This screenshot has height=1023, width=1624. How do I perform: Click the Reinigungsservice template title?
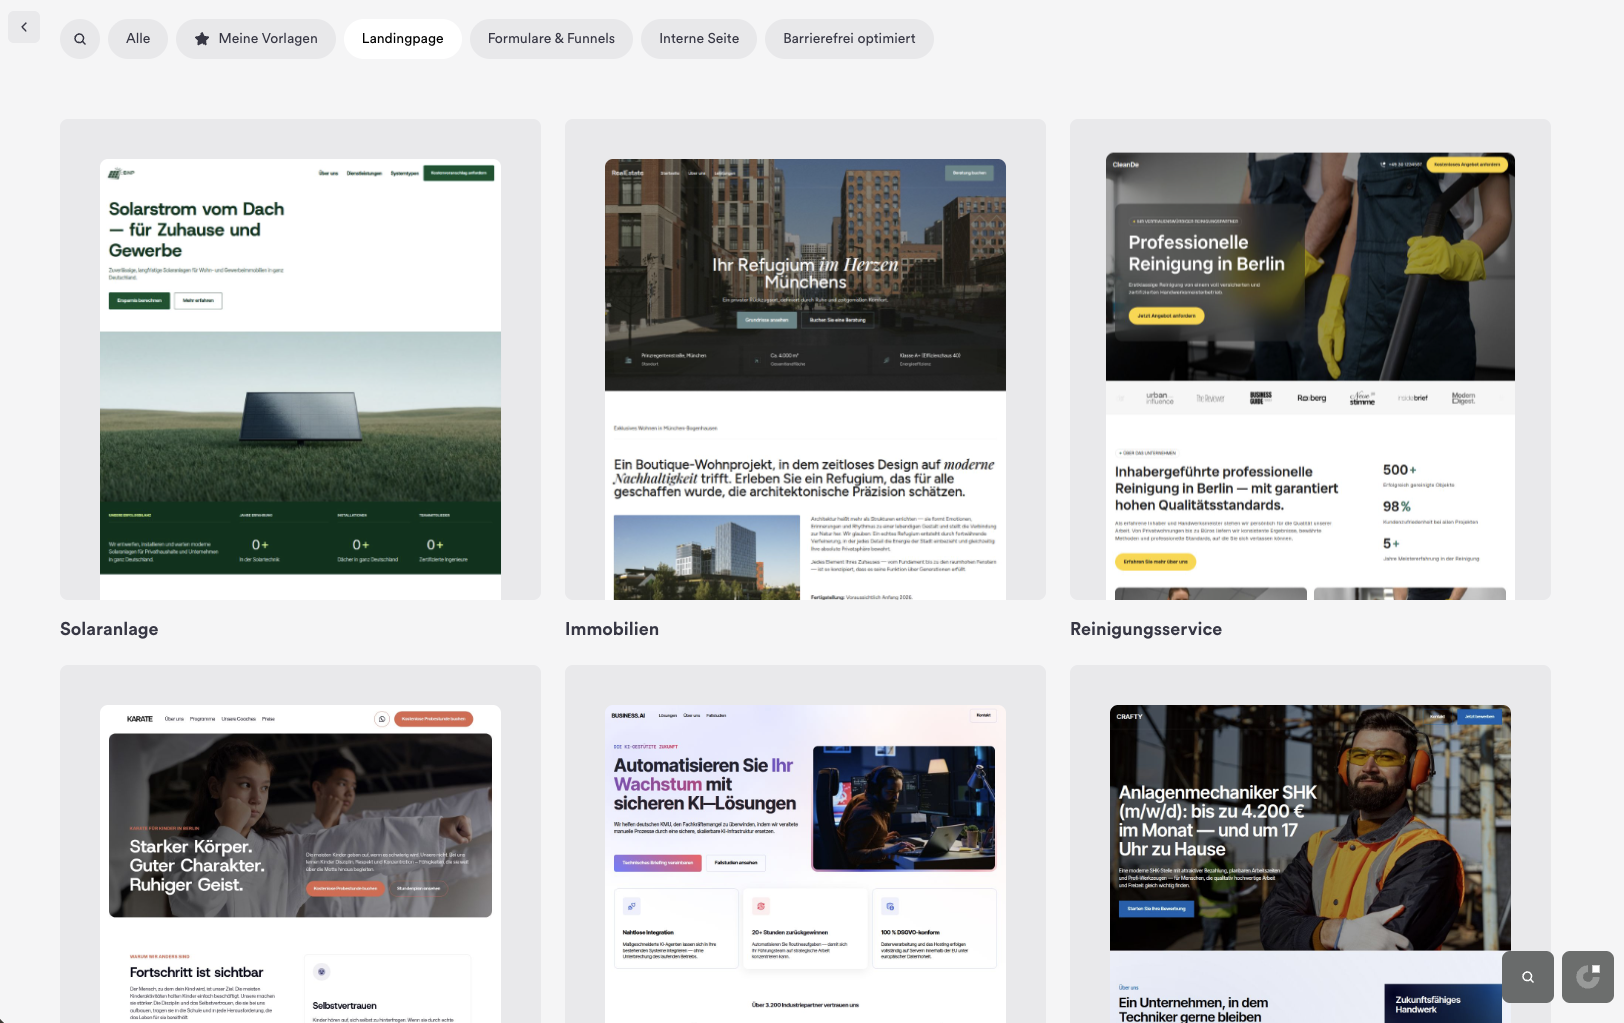1146,629
